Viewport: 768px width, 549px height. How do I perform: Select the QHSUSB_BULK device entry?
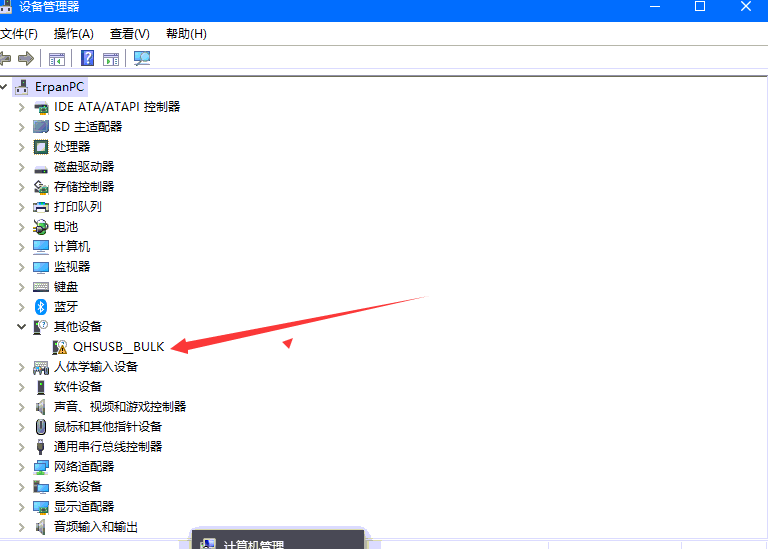(119, 347)
